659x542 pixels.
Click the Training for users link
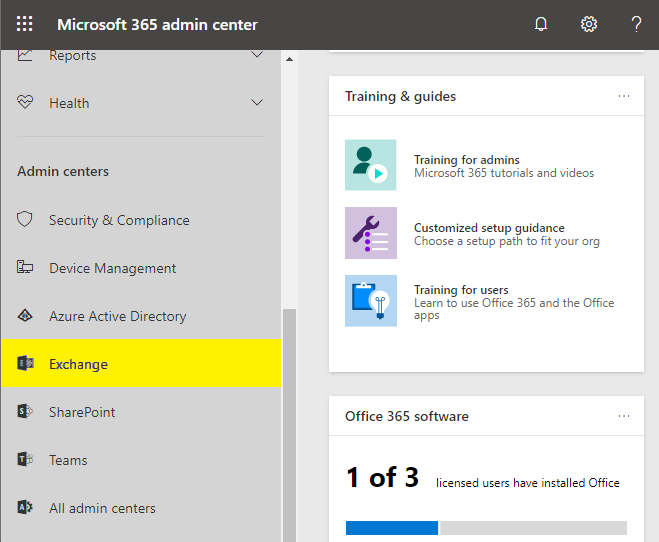pos(461,289)
